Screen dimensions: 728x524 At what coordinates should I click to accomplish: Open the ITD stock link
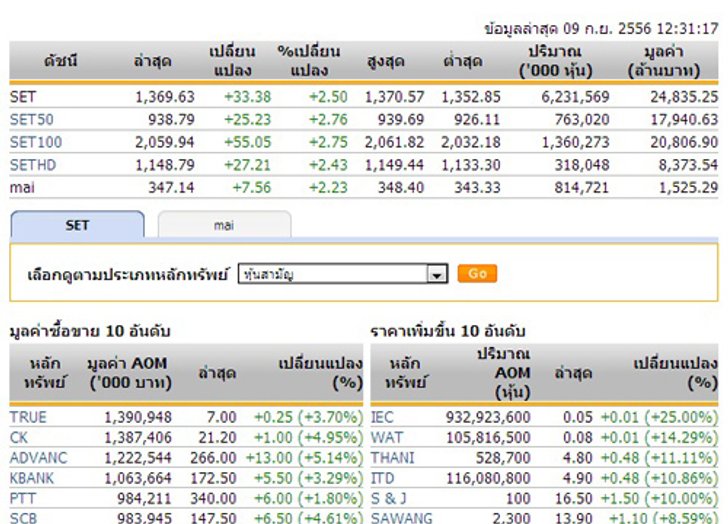point(383,479)
